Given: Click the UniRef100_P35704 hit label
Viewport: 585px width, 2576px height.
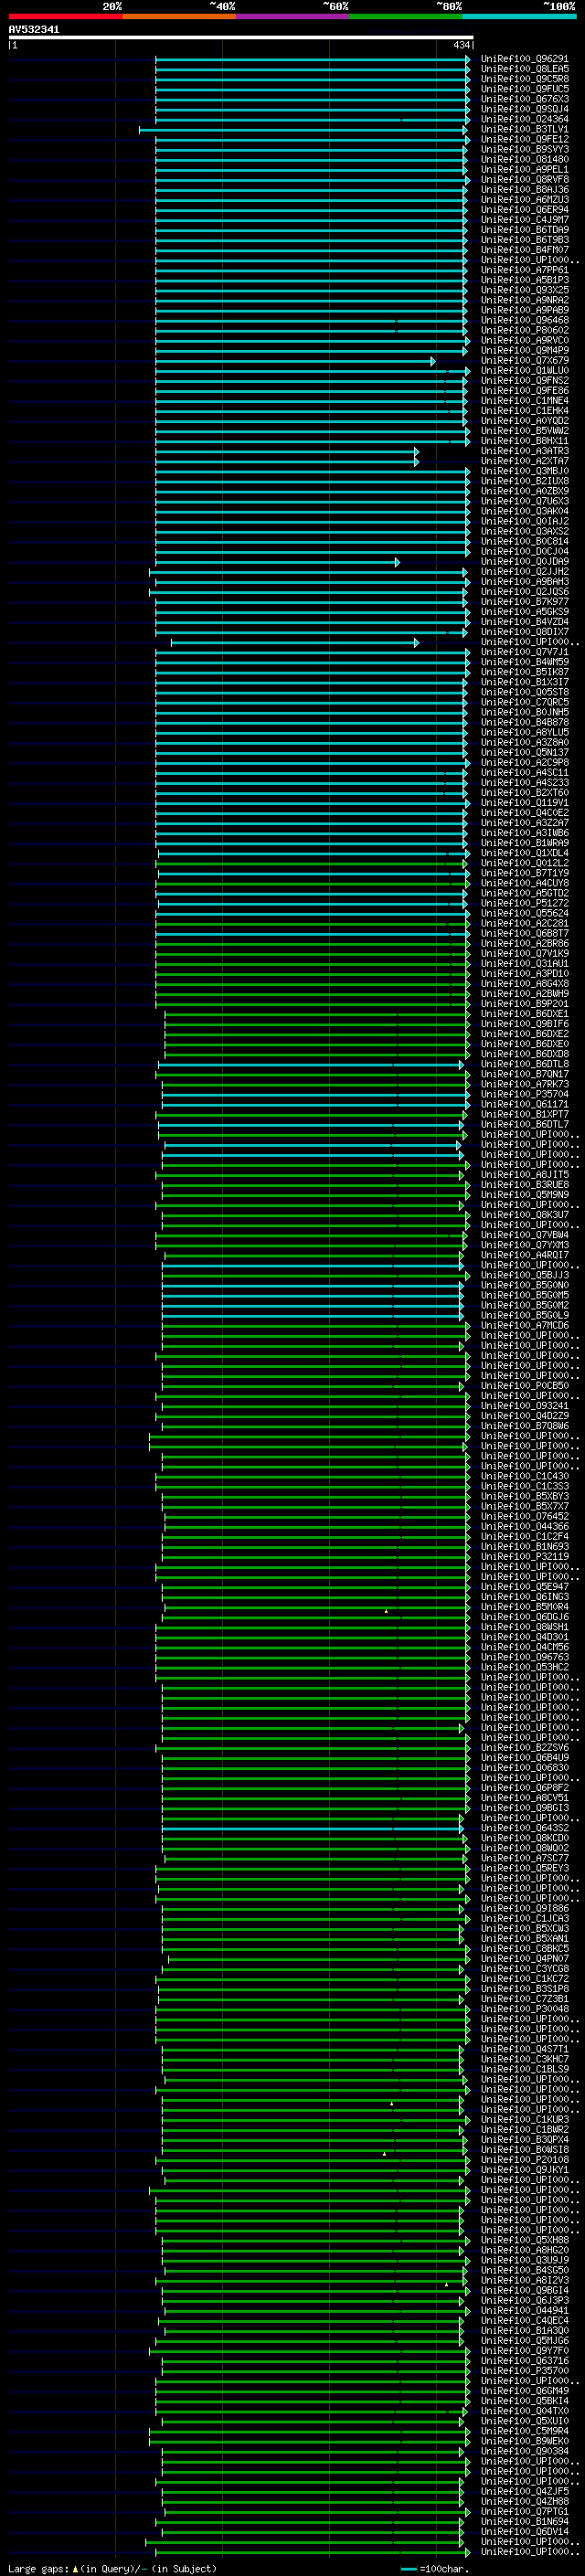Looking at the screenshot, I should tap(524, 1094).
